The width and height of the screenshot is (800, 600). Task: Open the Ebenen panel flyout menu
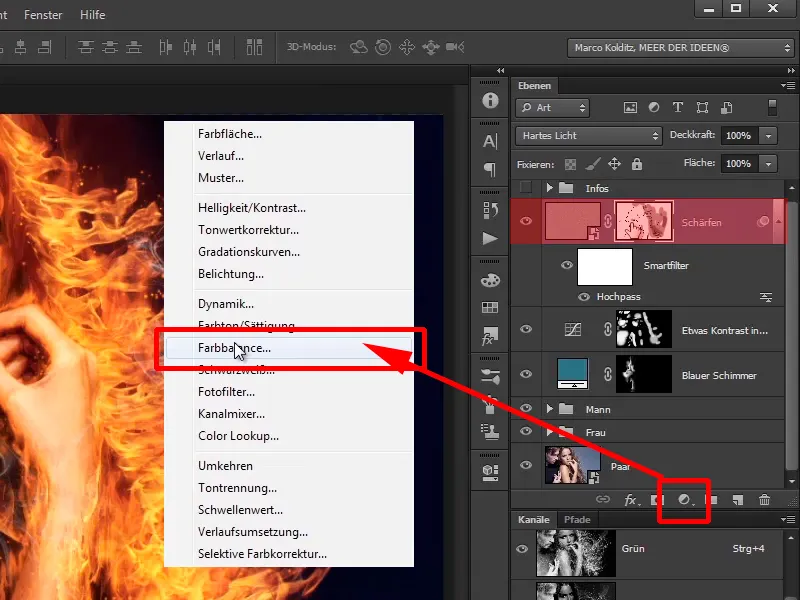coord(788,85)
